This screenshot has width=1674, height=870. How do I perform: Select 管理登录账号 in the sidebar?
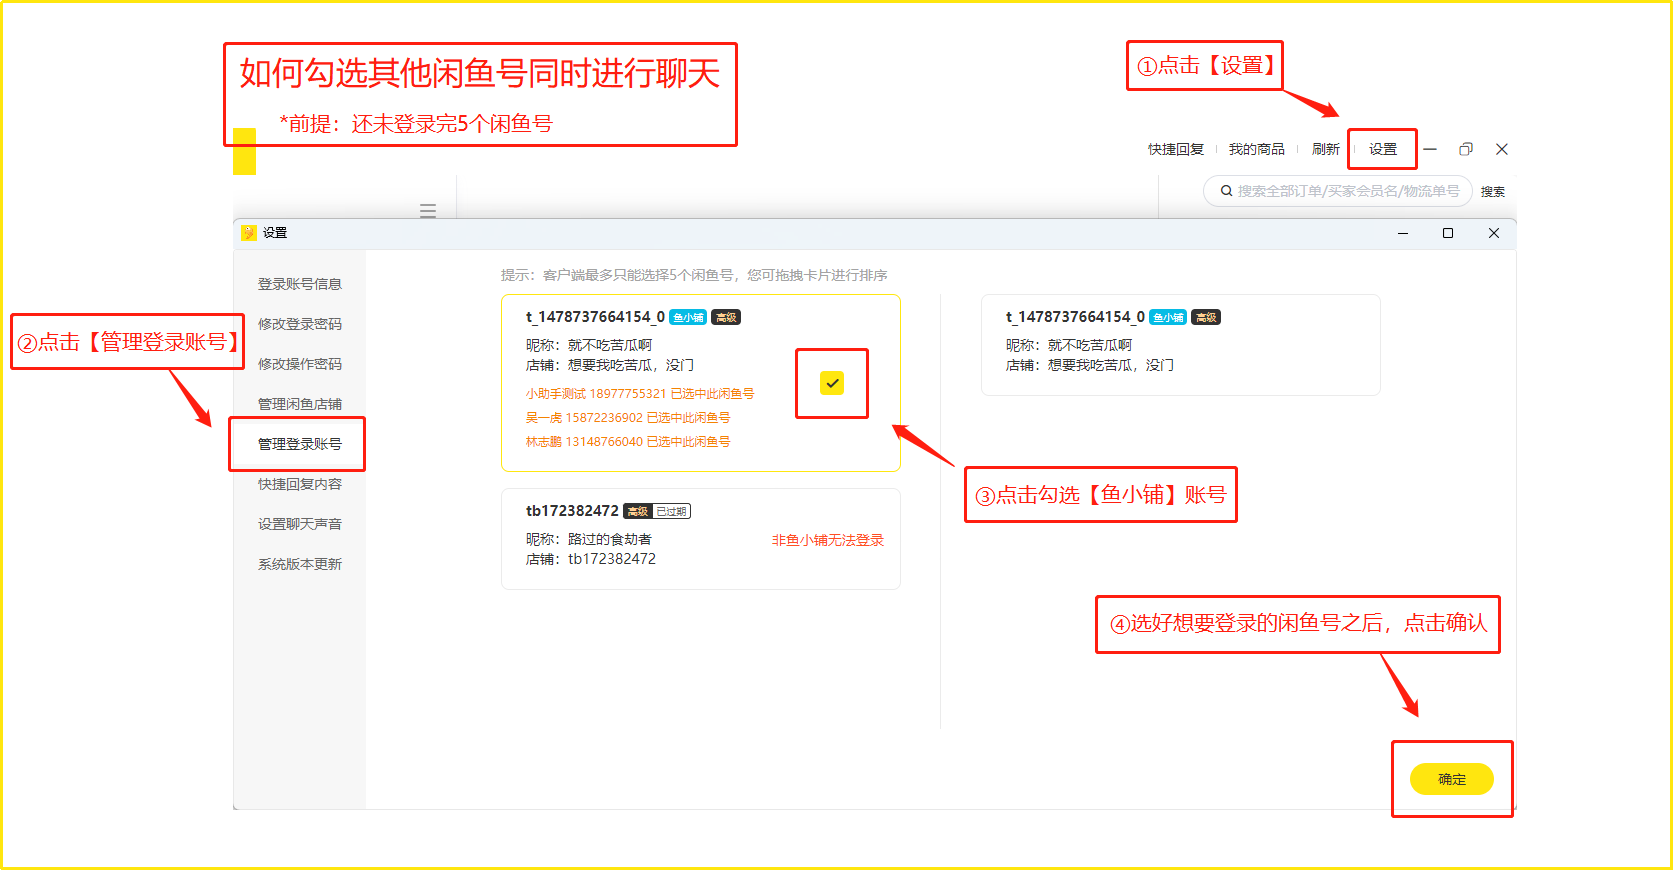coord(300,444)
